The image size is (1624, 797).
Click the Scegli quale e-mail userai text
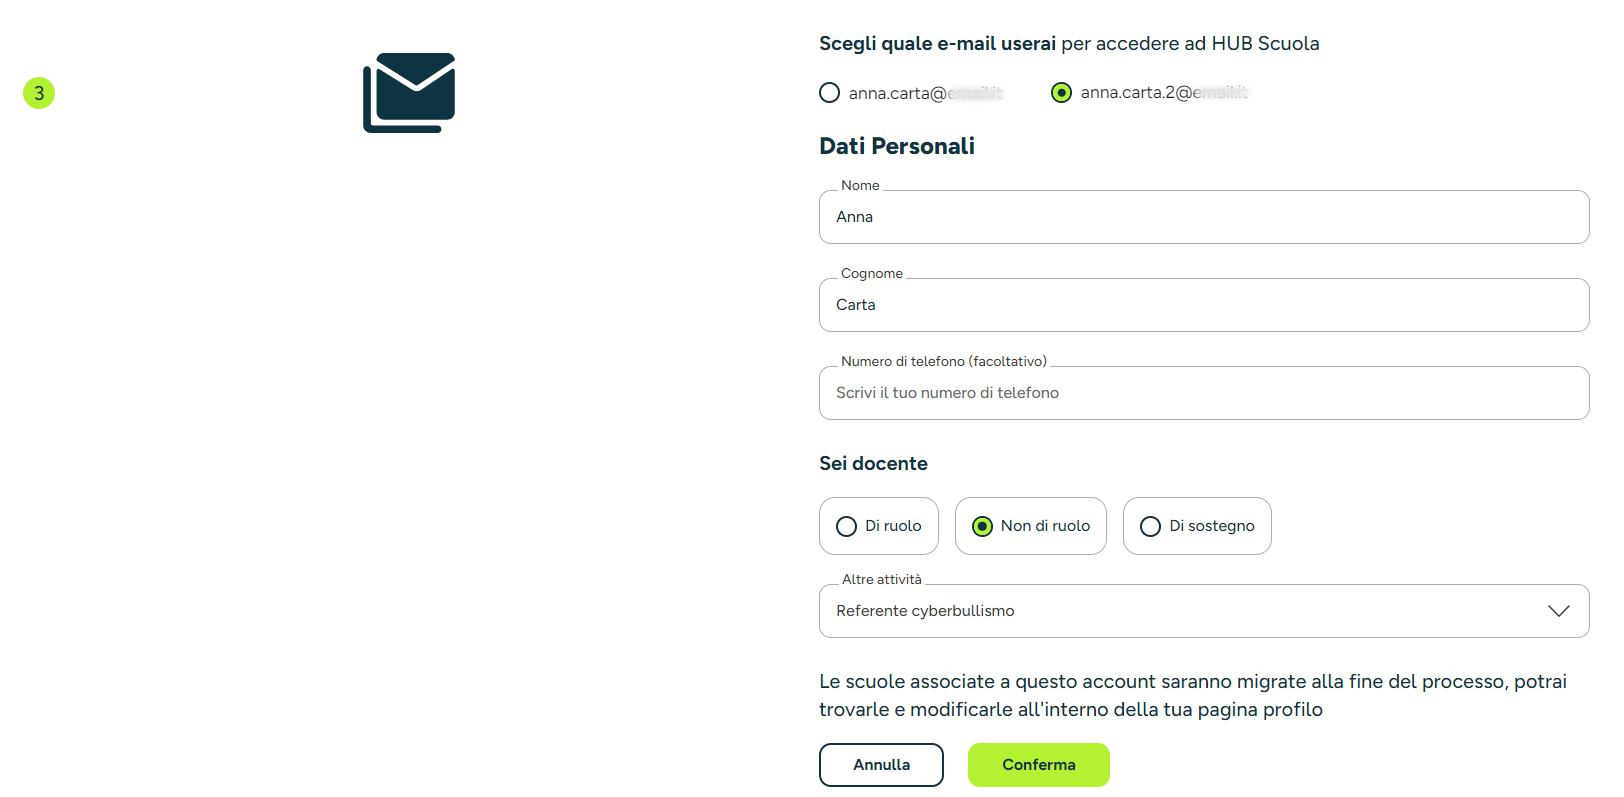pos(937,44)
